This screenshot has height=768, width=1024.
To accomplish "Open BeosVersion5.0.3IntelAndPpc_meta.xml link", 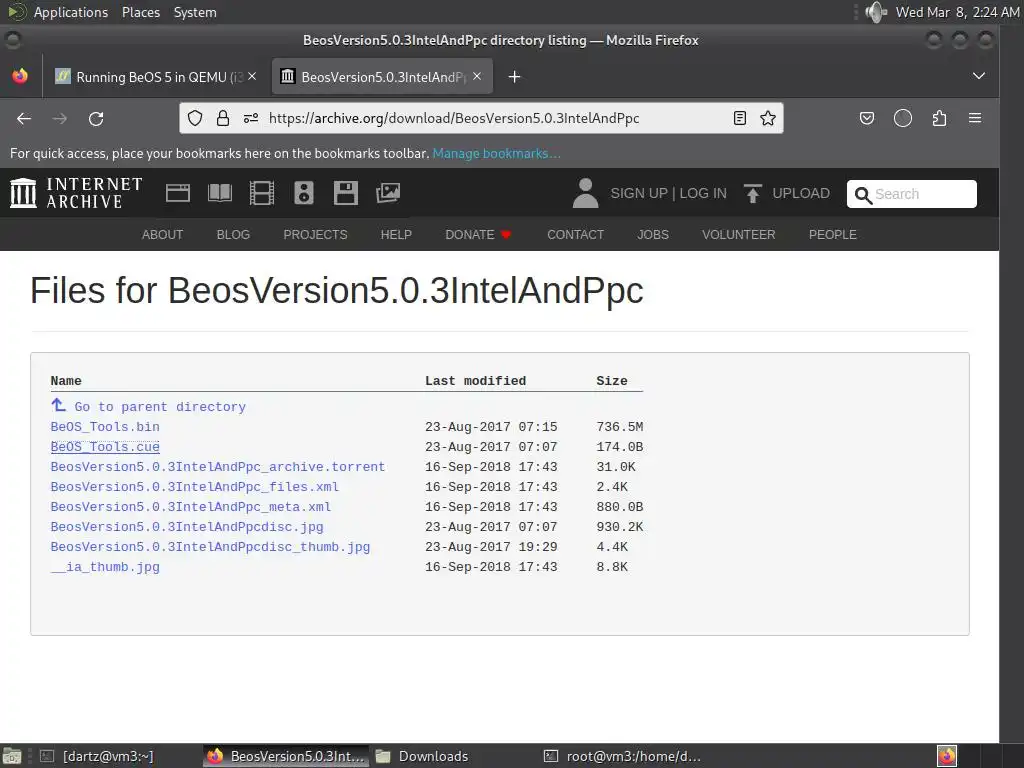I will (x=191, y=507).
